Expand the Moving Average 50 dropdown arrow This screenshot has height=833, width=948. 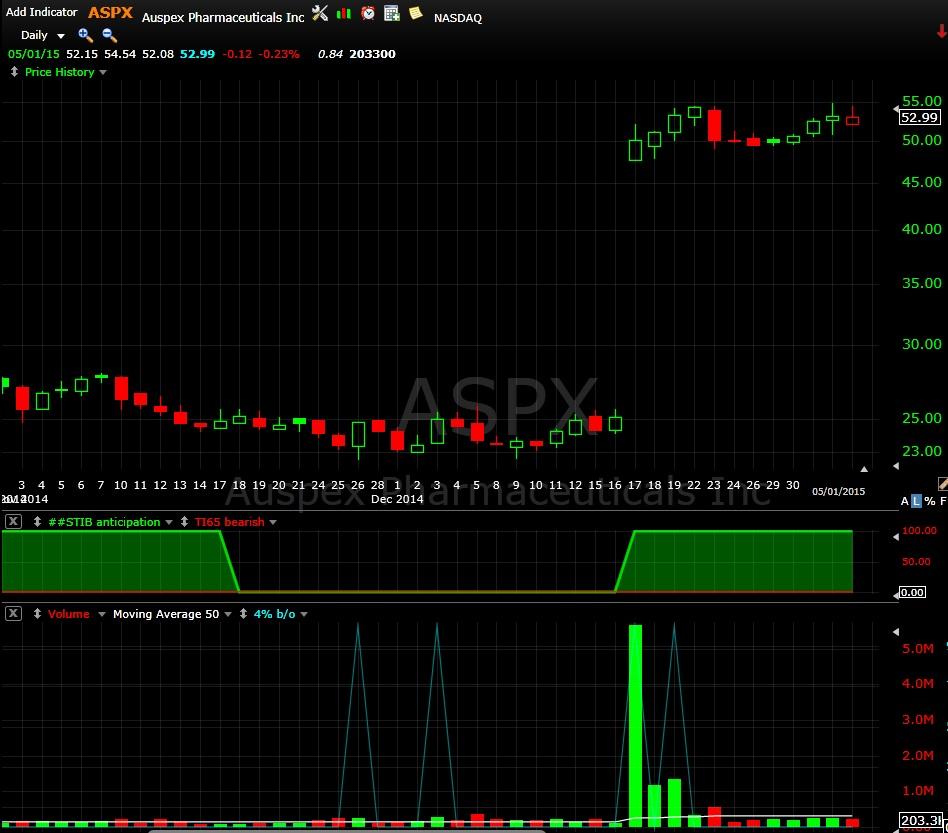click(x=228, y=614)
